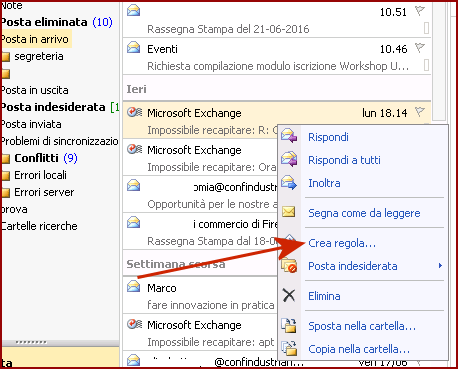Screen dimensions: 458x369
Task: Choose Inoltra from the context menu
Action: [324, 183]
